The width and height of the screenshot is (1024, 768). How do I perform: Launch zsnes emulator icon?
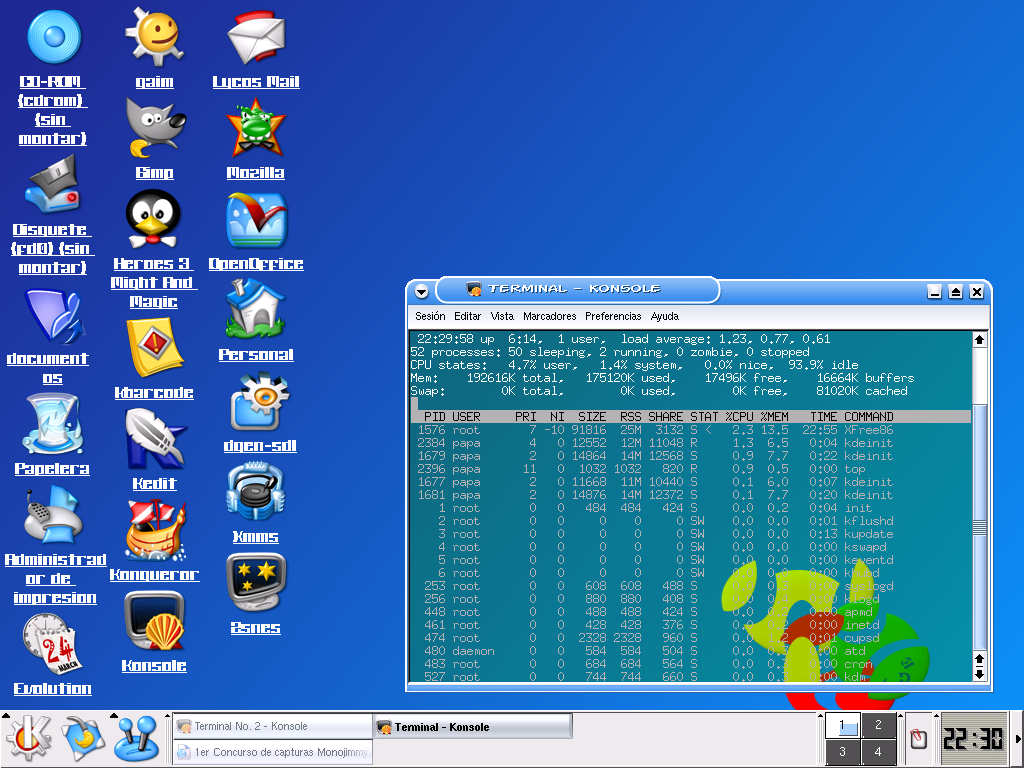tap(255, 583)
